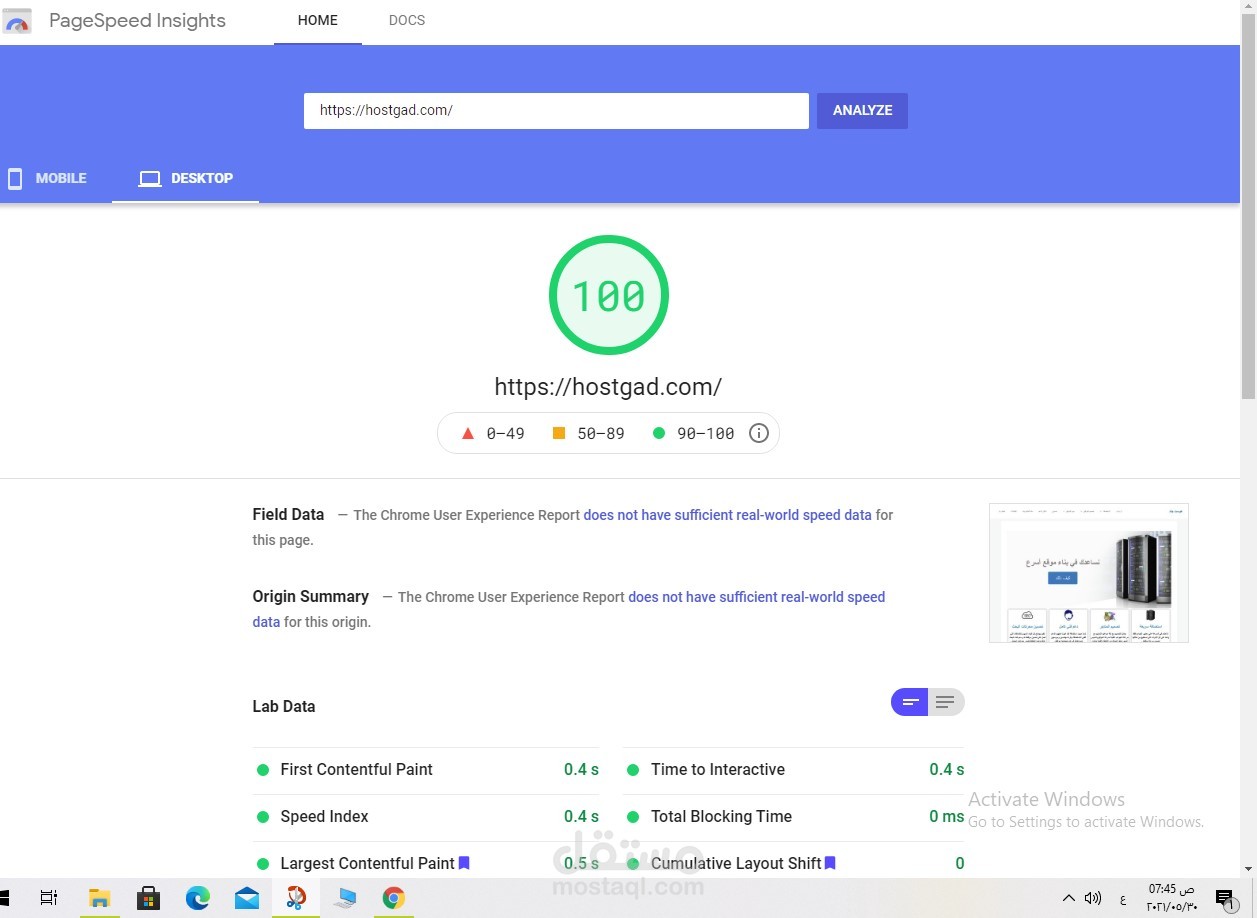The image size is (1257, 918).
Task: Click the taskbar clock and date
Action: [1171, 898]
